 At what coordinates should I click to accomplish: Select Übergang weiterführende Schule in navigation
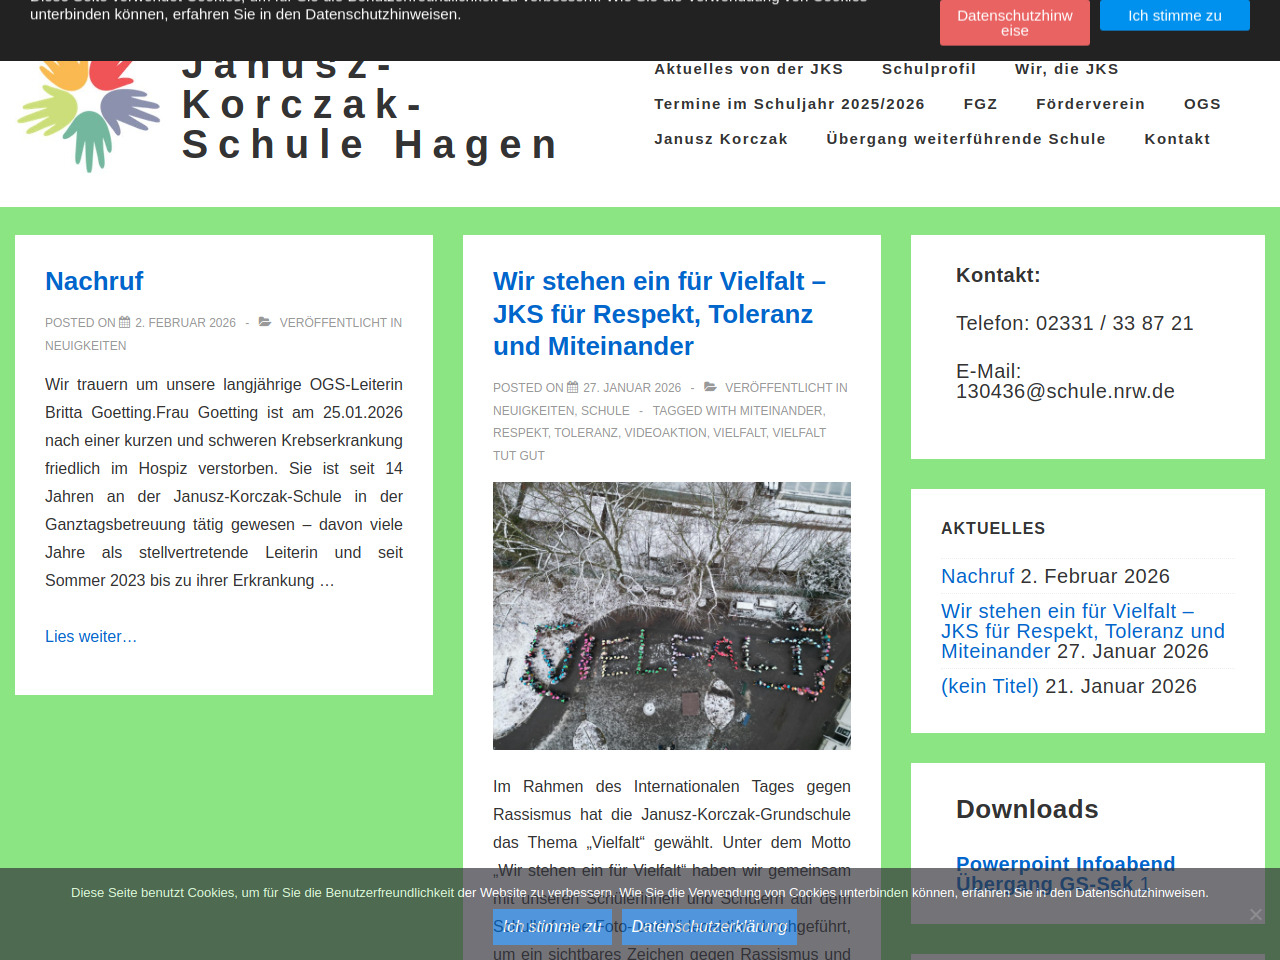965,139
